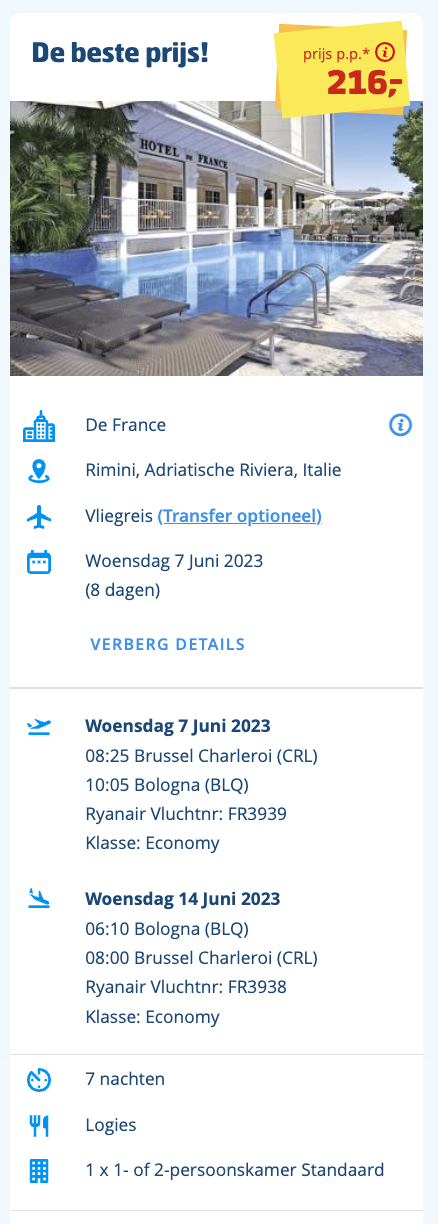
Task: Click the departing flight icon for 7 Juni
Action: 39,727
